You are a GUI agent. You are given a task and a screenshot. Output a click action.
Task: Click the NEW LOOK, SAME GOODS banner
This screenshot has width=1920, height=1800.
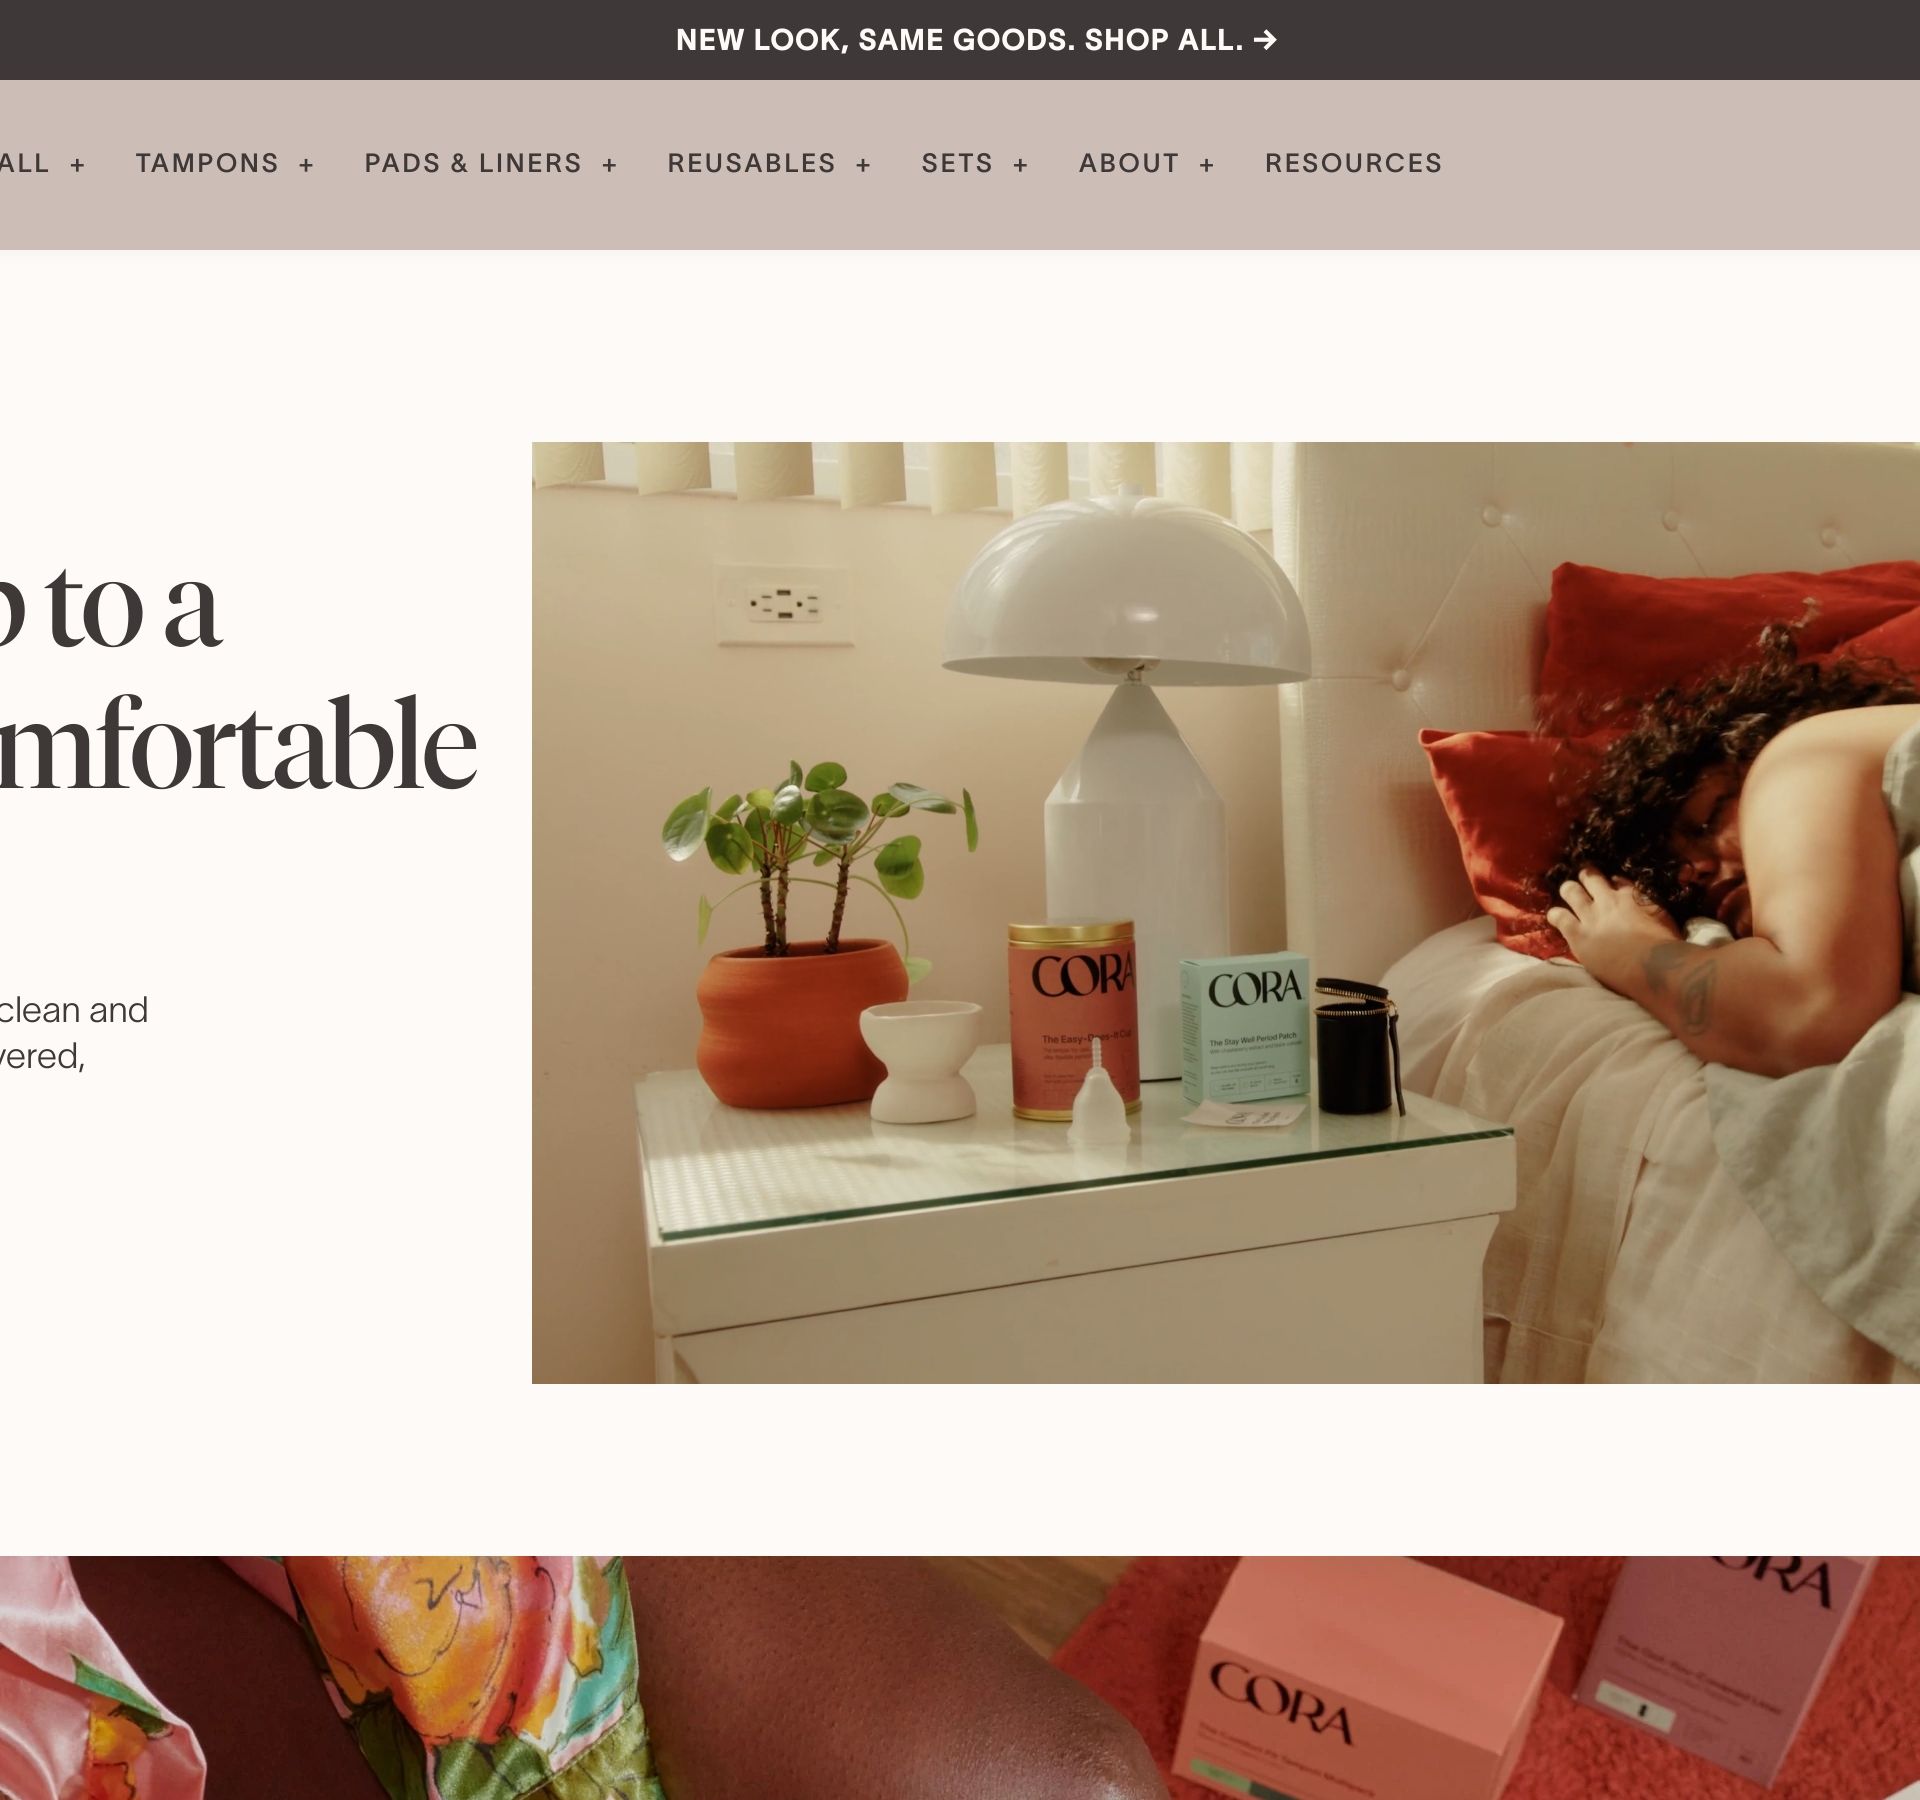(960, 40)
